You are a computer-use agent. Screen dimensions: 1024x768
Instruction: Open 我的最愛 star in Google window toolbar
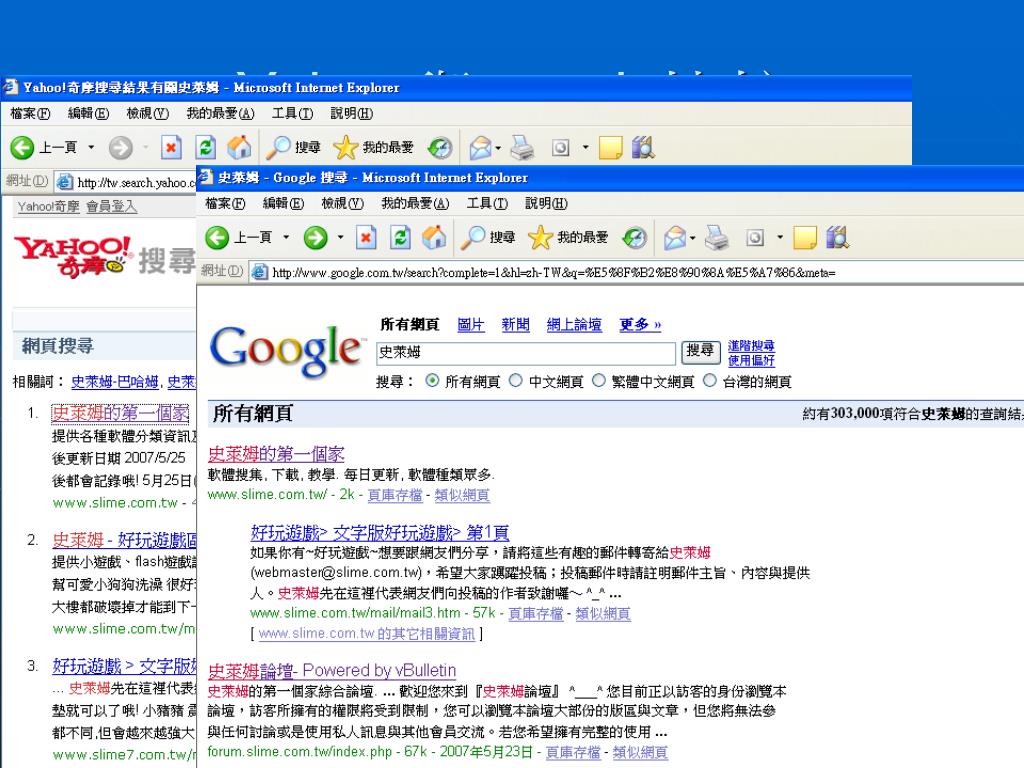[x=568, y=237]
